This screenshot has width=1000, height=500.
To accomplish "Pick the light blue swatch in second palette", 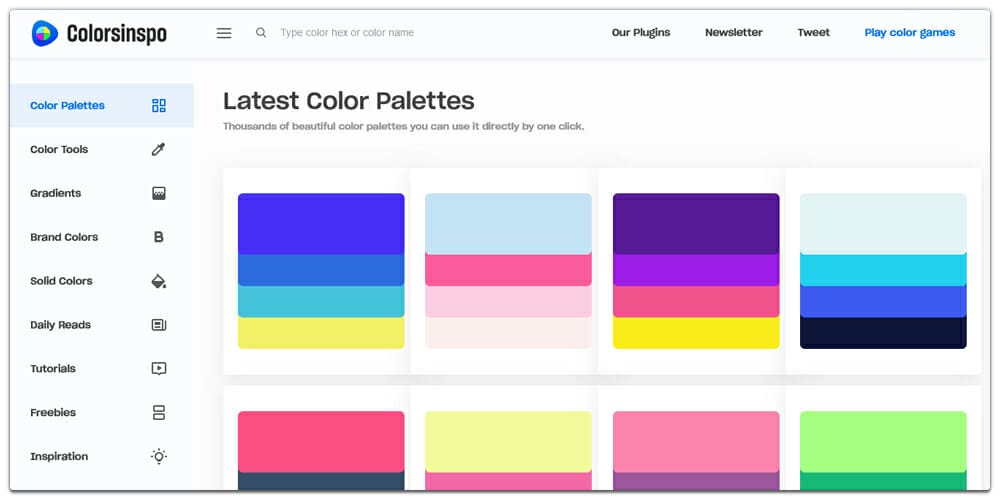I will point(508,224).
